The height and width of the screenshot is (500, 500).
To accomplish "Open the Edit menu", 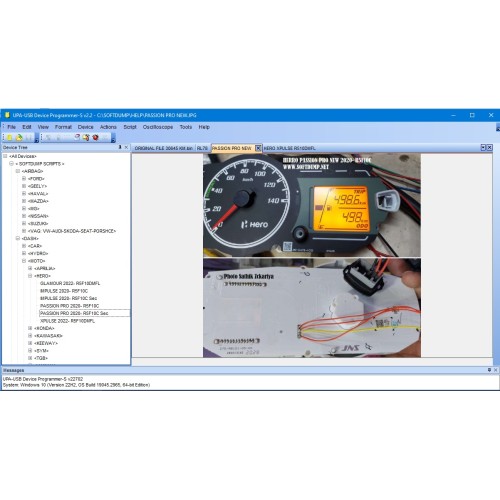I will (27, 127).
